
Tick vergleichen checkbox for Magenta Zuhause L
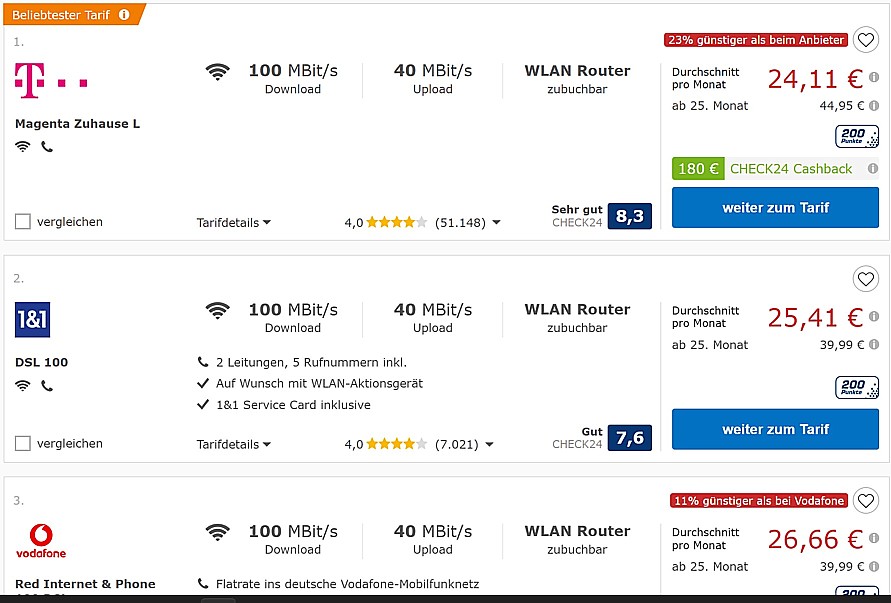pos(23,221)
